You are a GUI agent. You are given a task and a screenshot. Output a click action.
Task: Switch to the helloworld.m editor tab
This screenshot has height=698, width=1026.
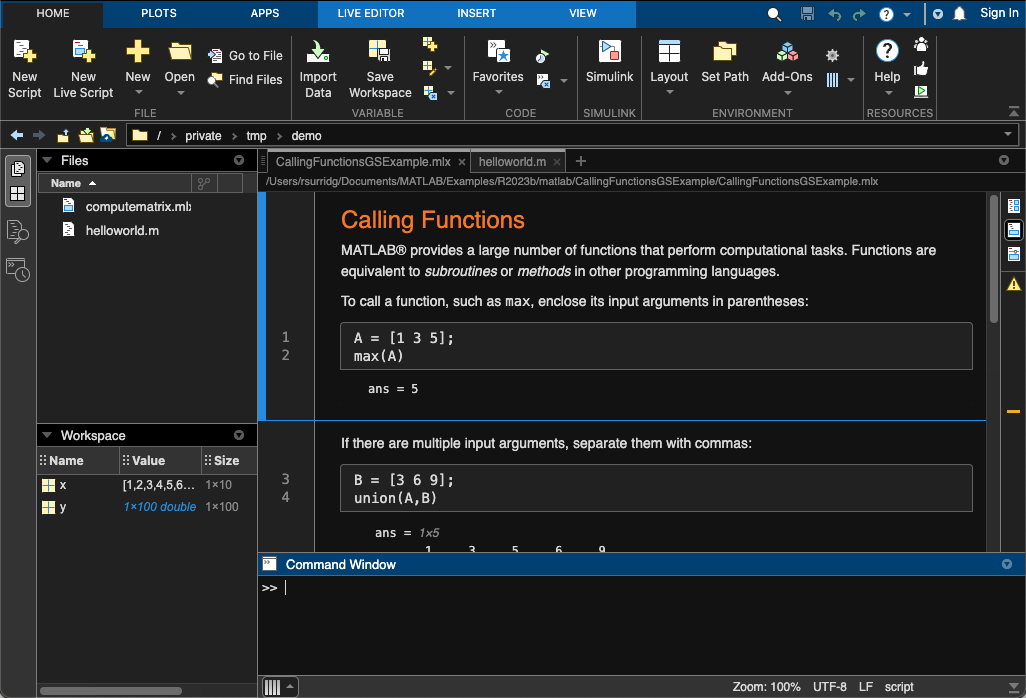pos(512,161)
